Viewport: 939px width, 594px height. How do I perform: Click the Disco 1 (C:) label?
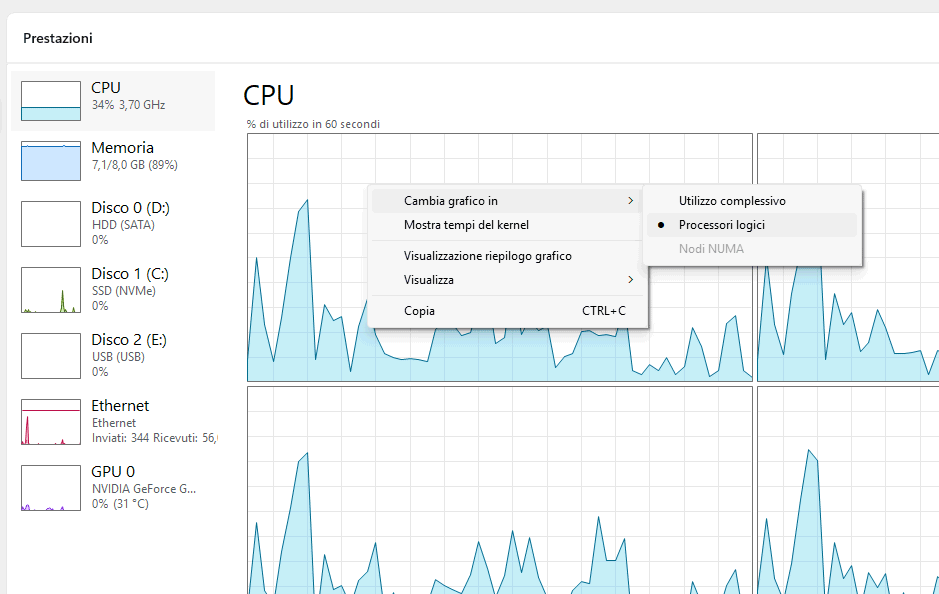click(x=130, y=274)
